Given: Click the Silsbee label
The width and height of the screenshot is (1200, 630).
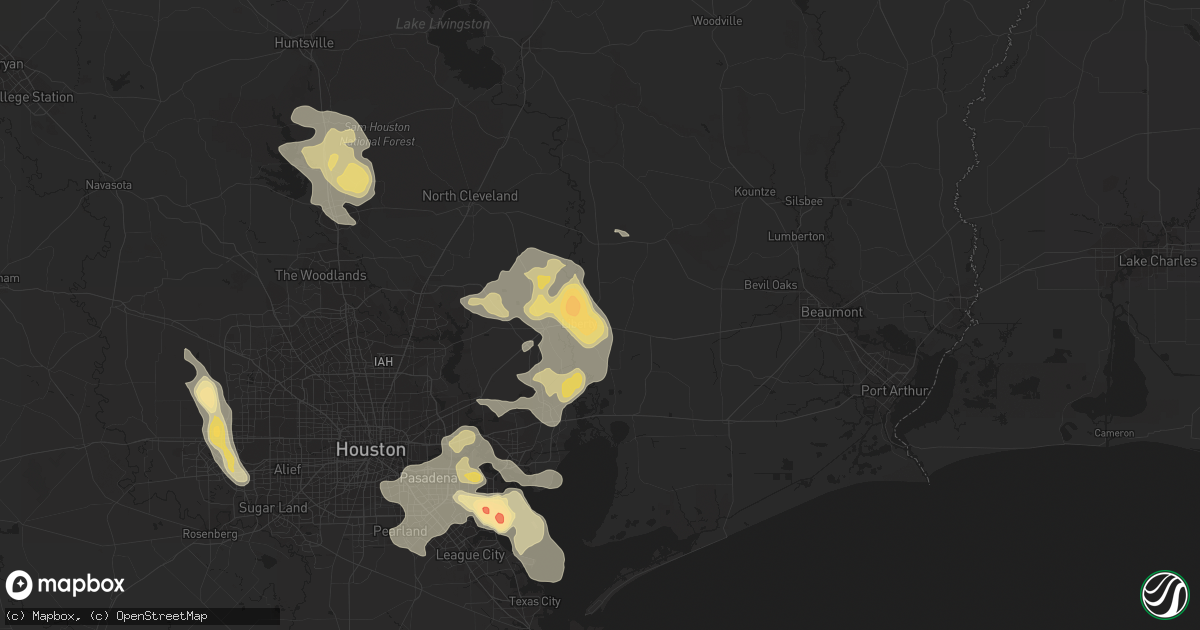Looking at the screenshot, I should click(x=804, y=201).
